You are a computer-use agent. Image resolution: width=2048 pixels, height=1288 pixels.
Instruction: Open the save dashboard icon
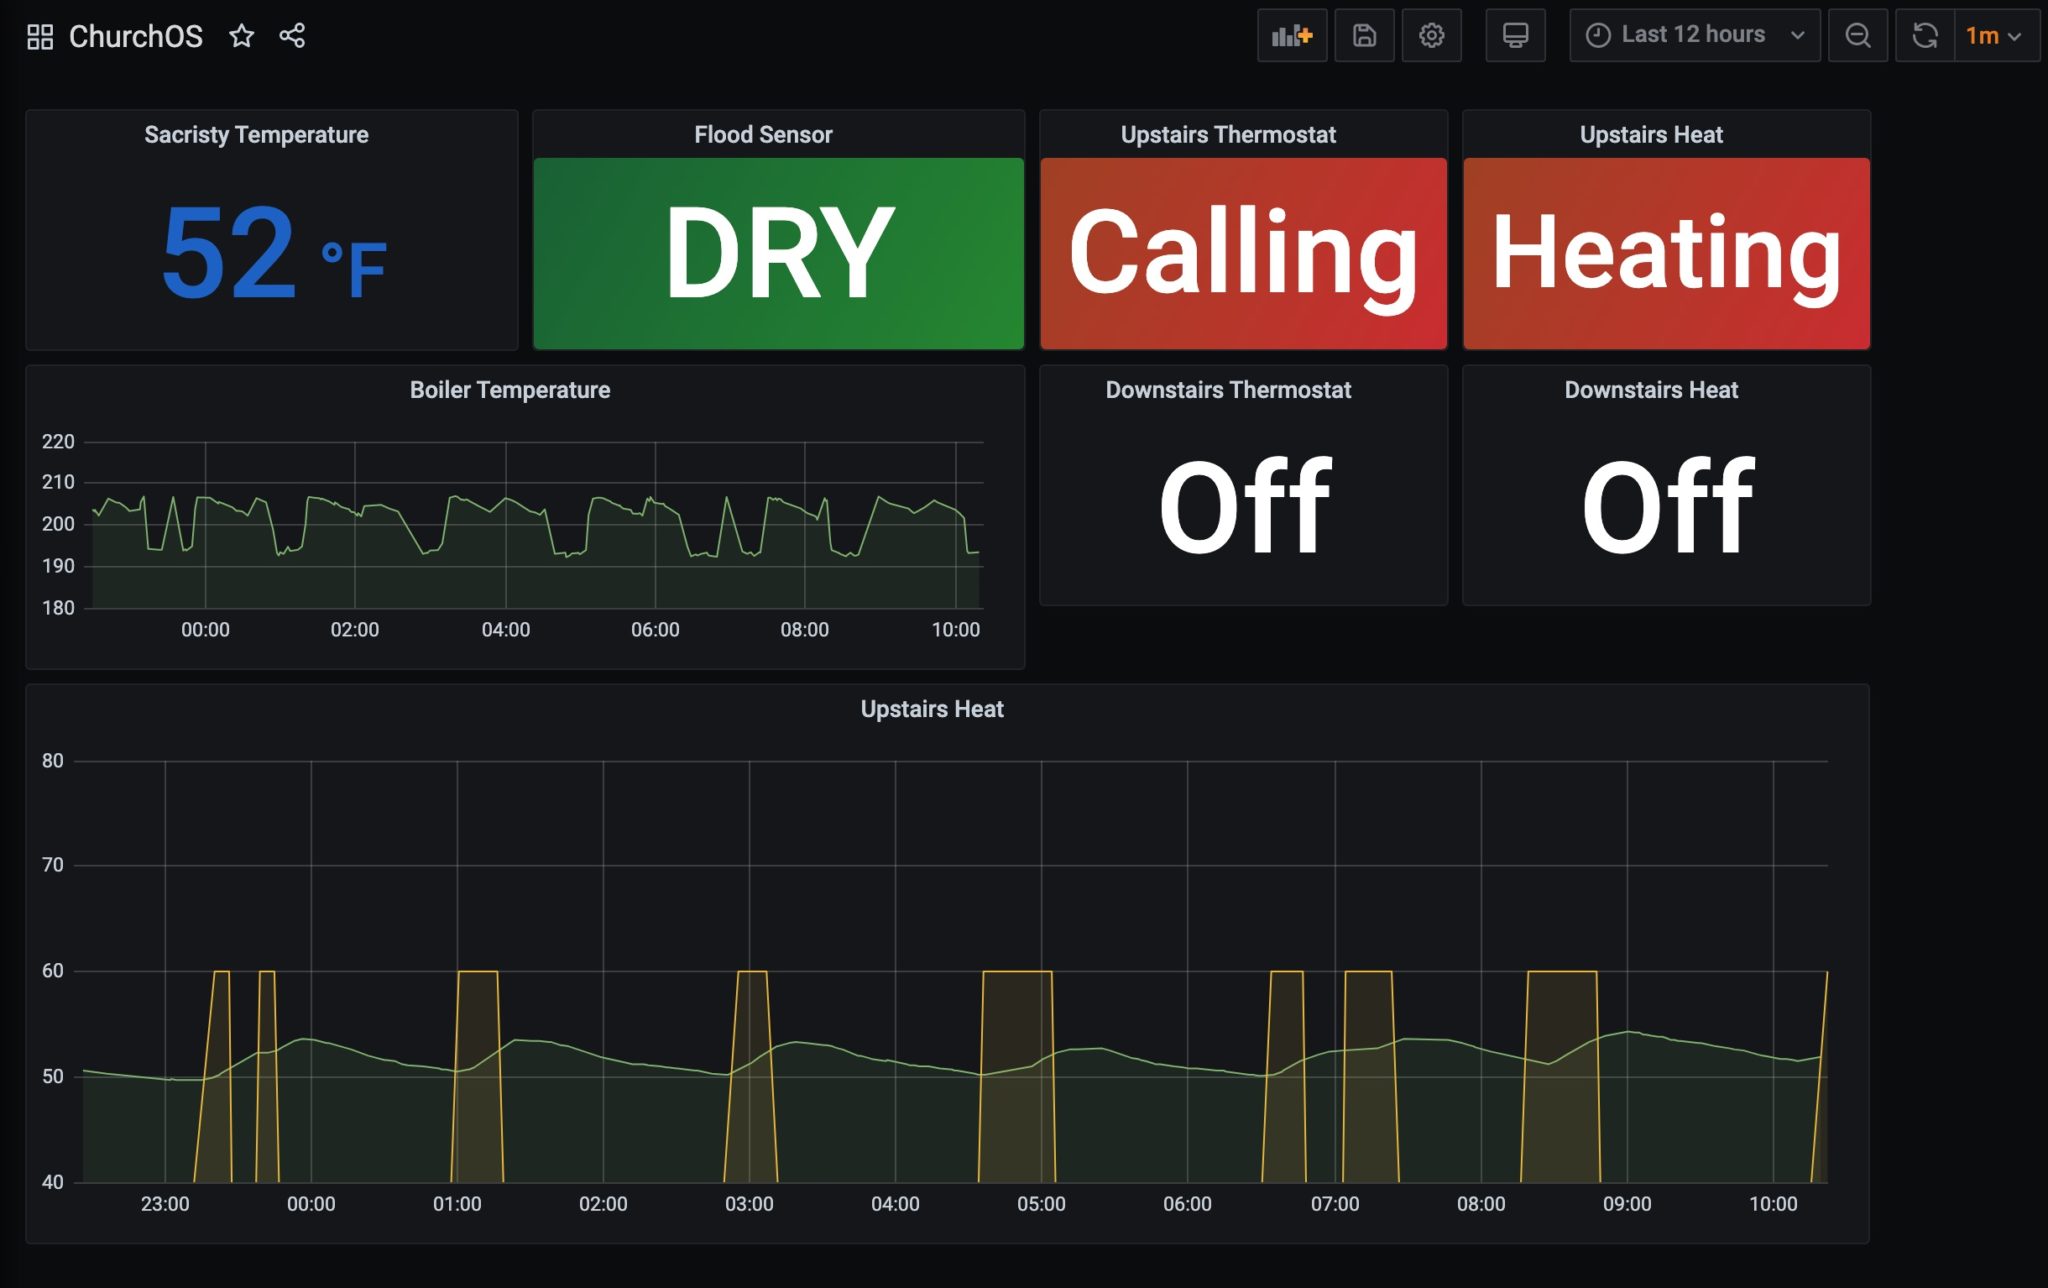pyautogui.click(x=1364, y=34)
